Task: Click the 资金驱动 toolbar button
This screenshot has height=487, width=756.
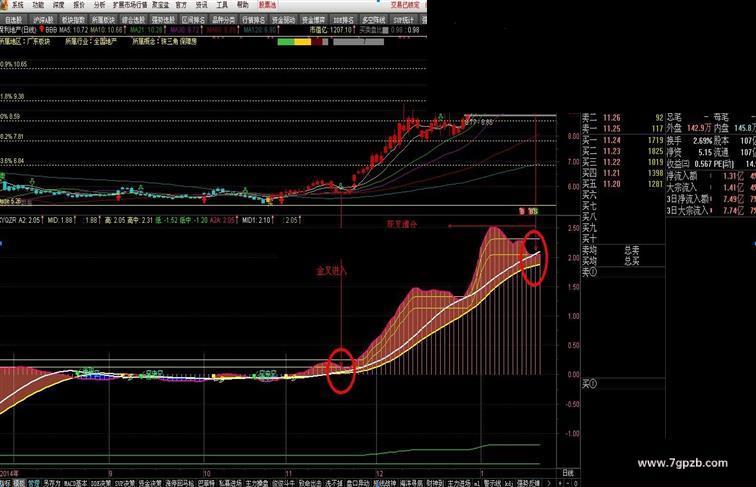Action: point(284,20)
